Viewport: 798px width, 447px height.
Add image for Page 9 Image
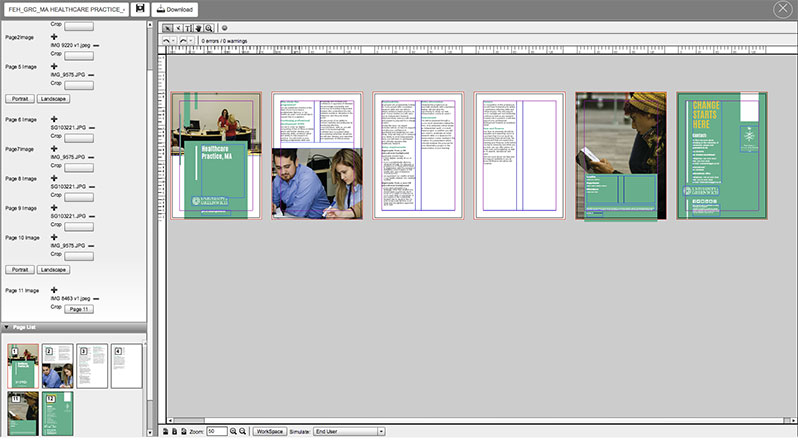(x=54, y=208)
